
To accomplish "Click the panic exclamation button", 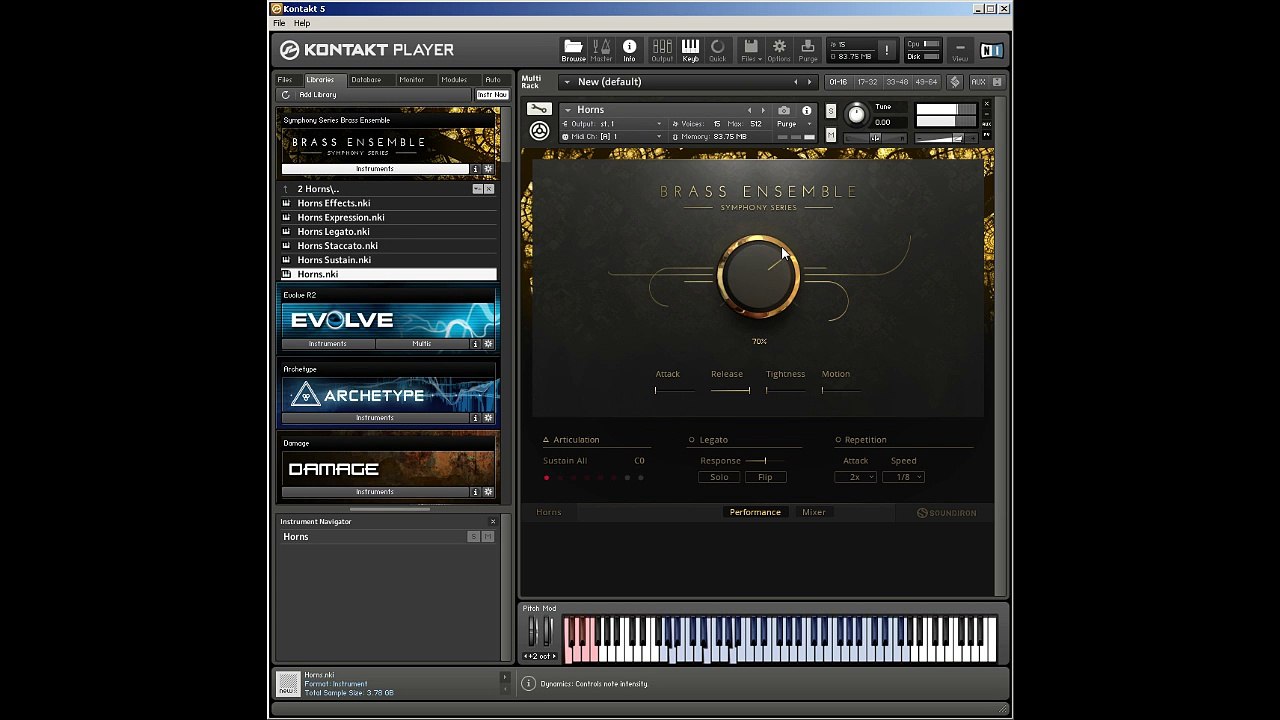I will point(886,50).
